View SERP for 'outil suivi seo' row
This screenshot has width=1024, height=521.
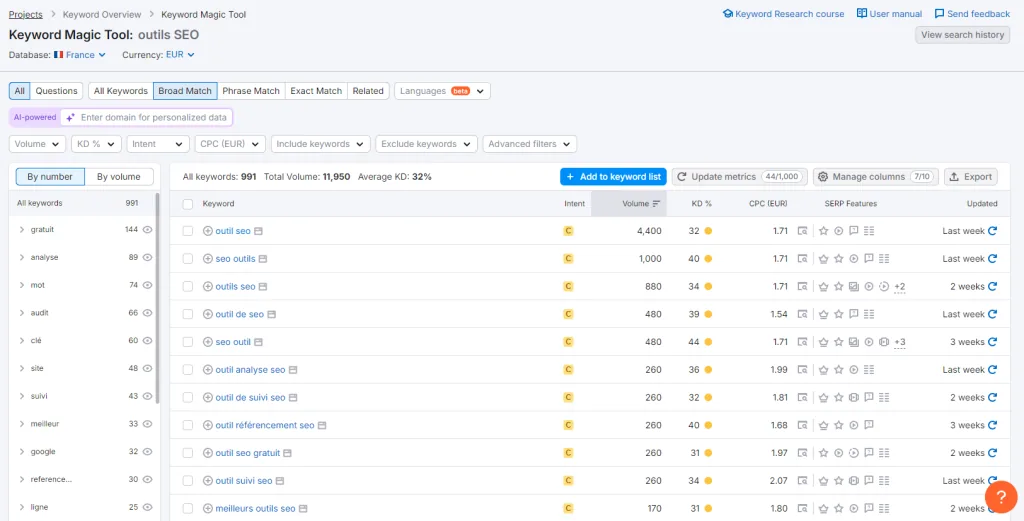pos(803,481)
